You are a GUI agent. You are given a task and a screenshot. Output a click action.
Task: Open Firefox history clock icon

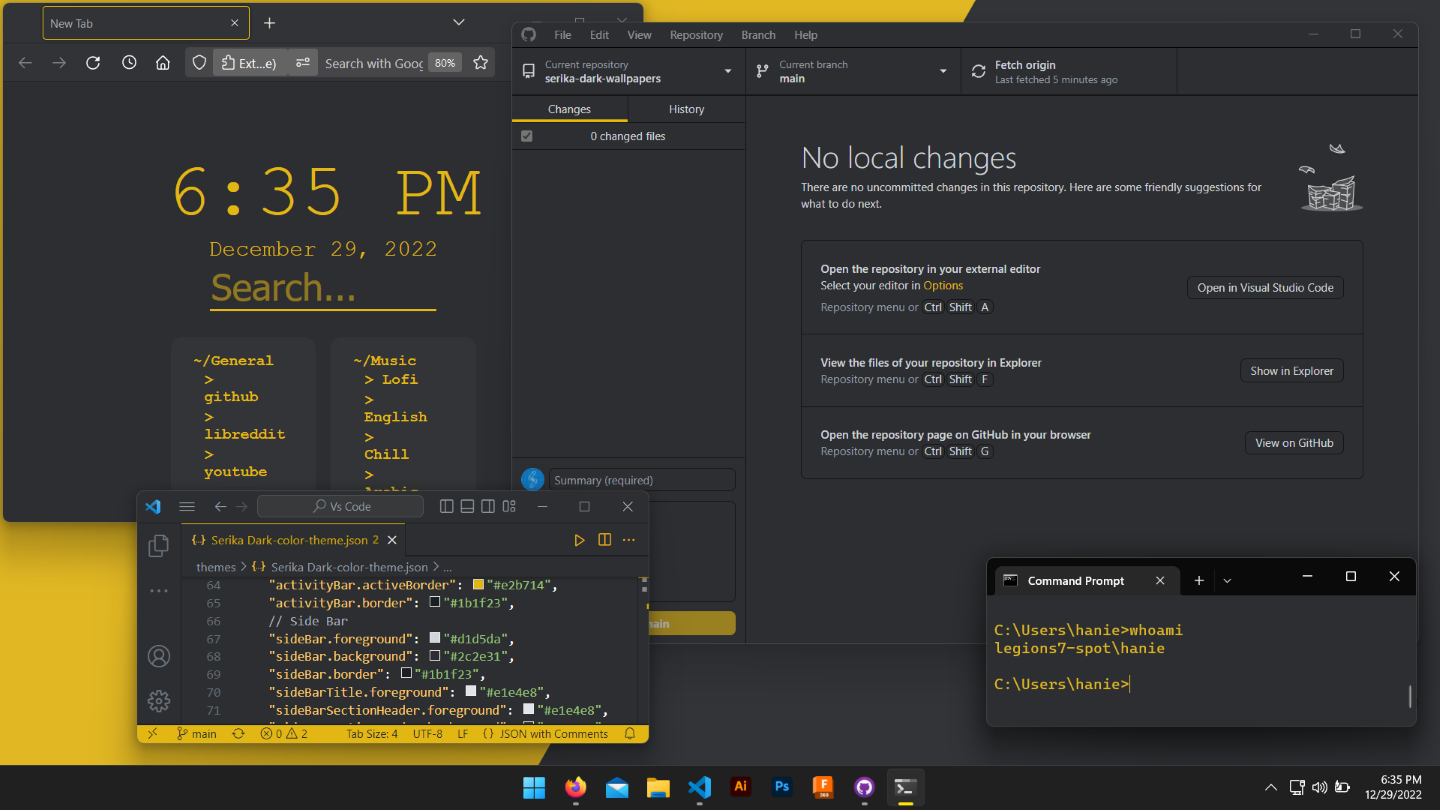pyautogui.click(x=129, y=63)
